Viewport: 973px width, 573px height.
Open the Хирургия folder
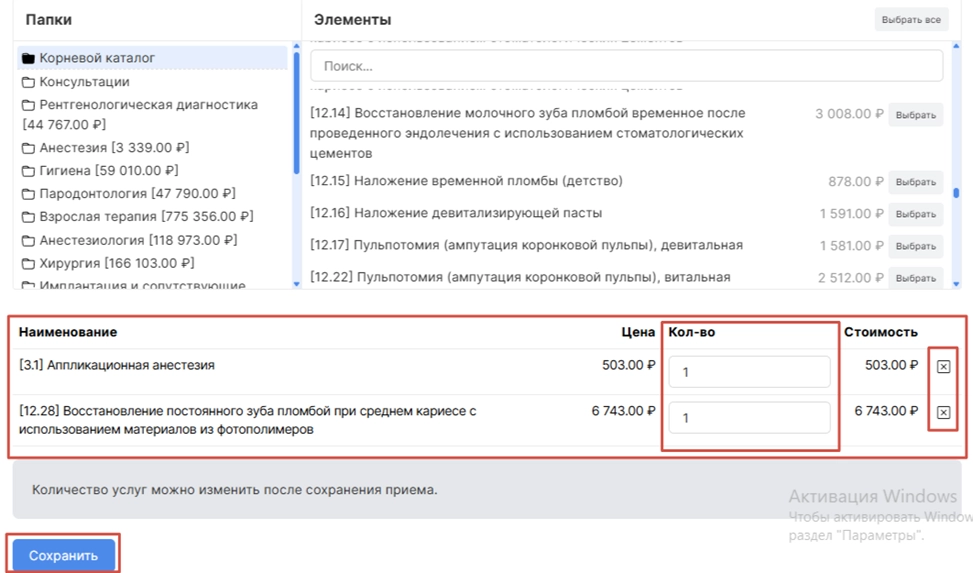116,263
